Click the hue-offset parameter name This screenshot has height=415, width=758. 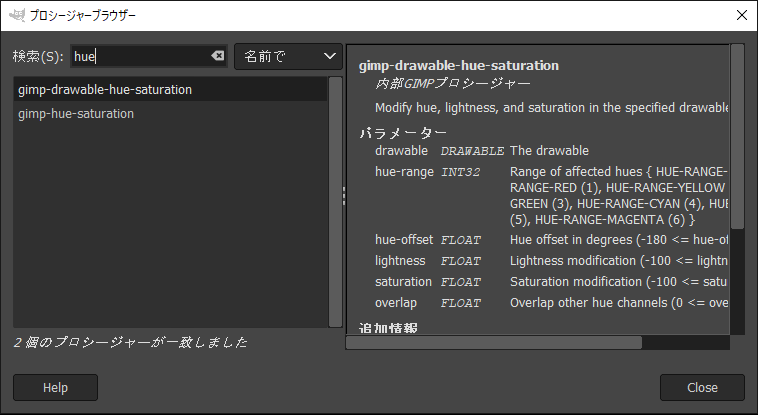point(404,239)
